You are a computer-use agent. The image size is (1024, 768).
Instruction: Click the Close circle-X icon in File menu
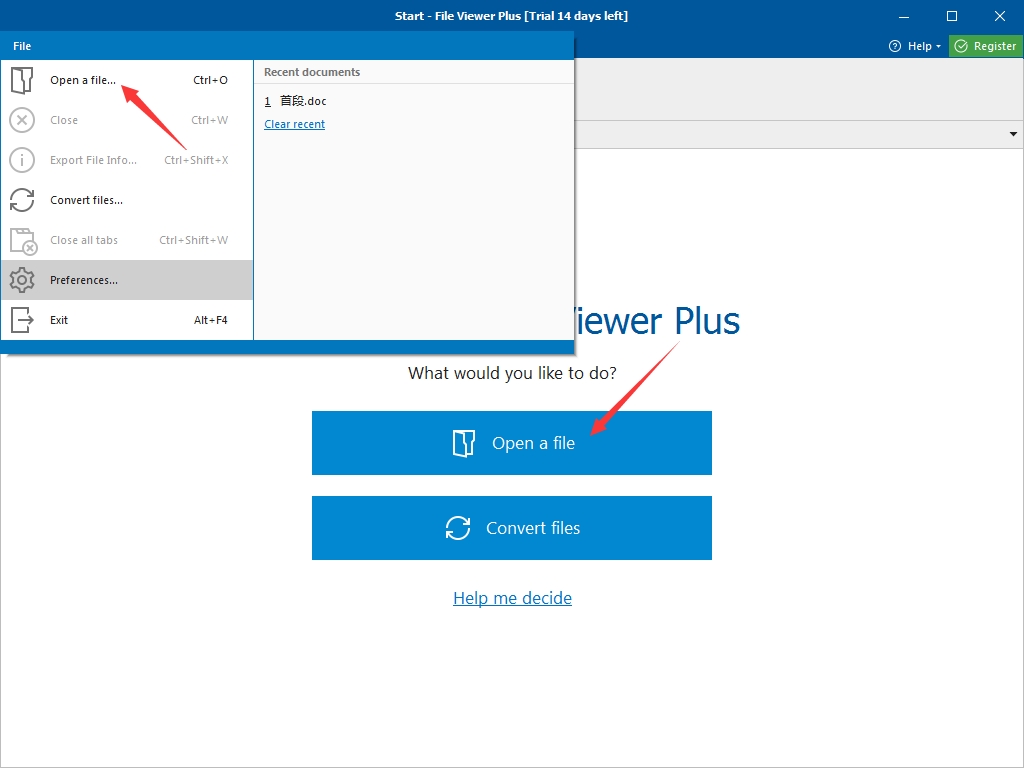coord(22,120)
